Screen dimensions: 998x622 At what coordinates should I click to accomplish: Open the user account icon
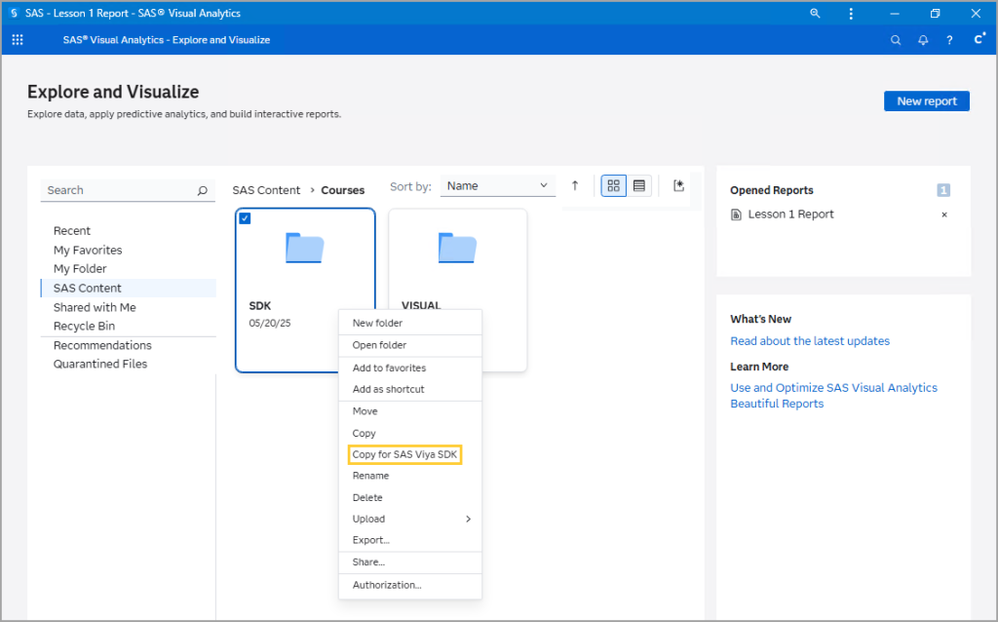point(979,39)
